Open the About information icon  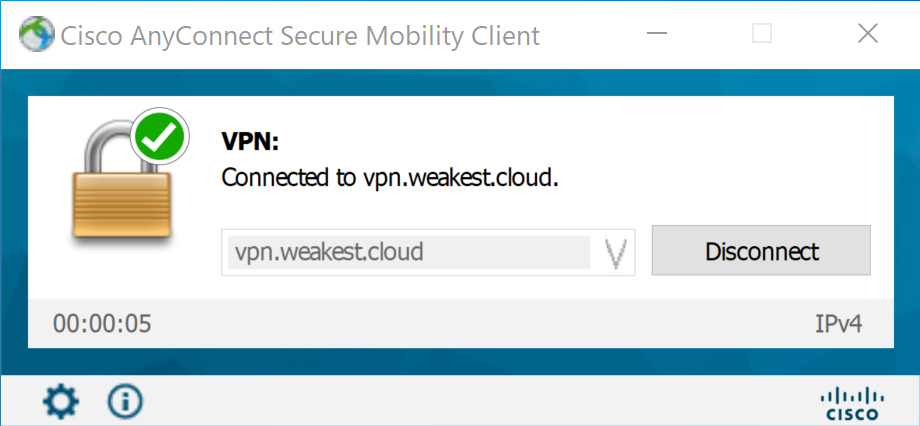(x=125, y=401)
